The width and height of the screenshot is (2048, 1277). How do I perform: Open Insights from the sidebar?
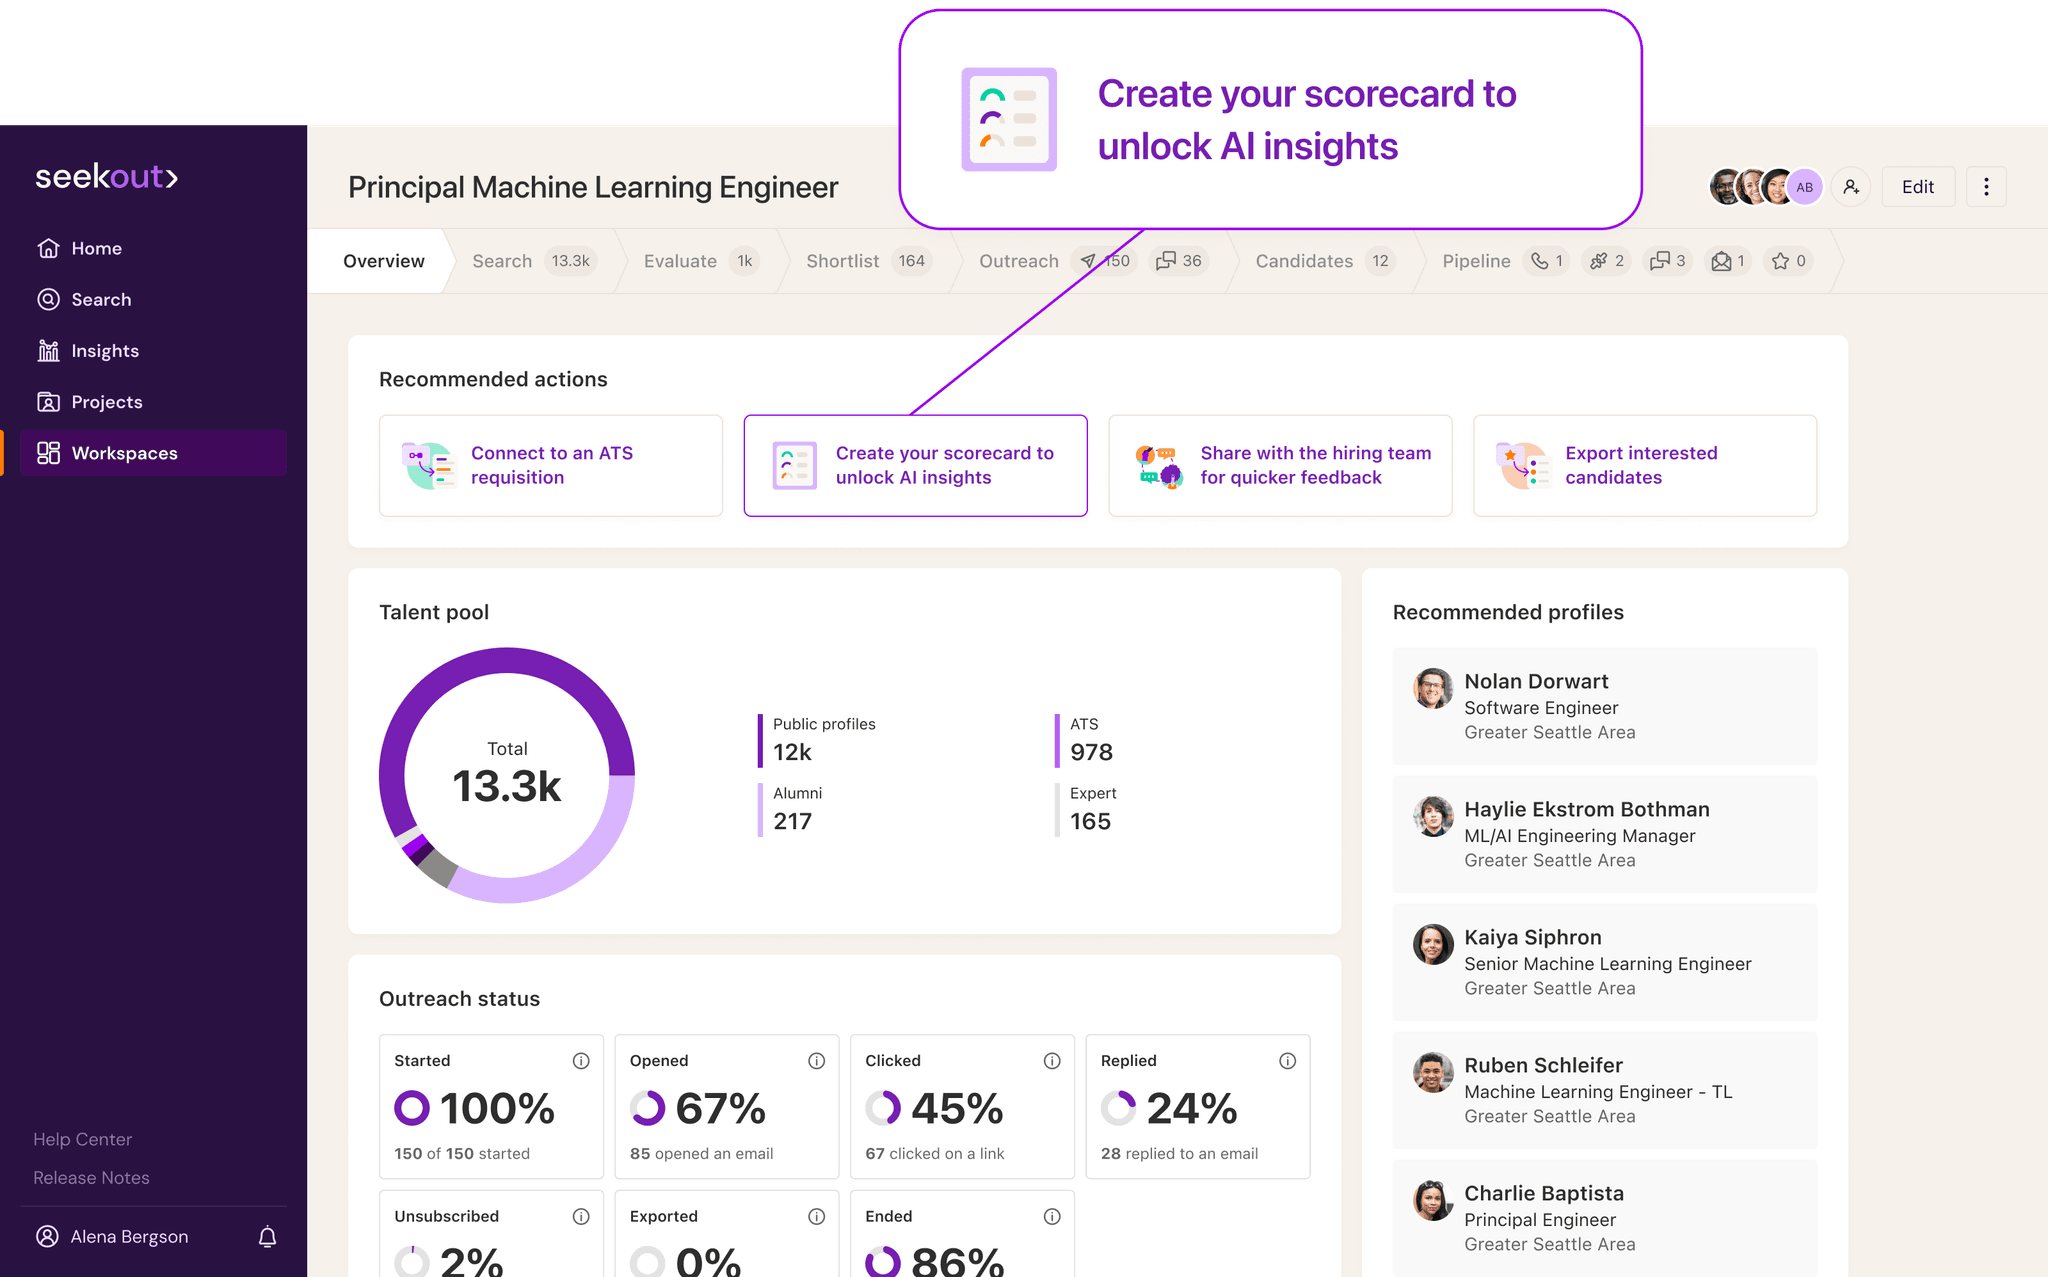(105, 350)
